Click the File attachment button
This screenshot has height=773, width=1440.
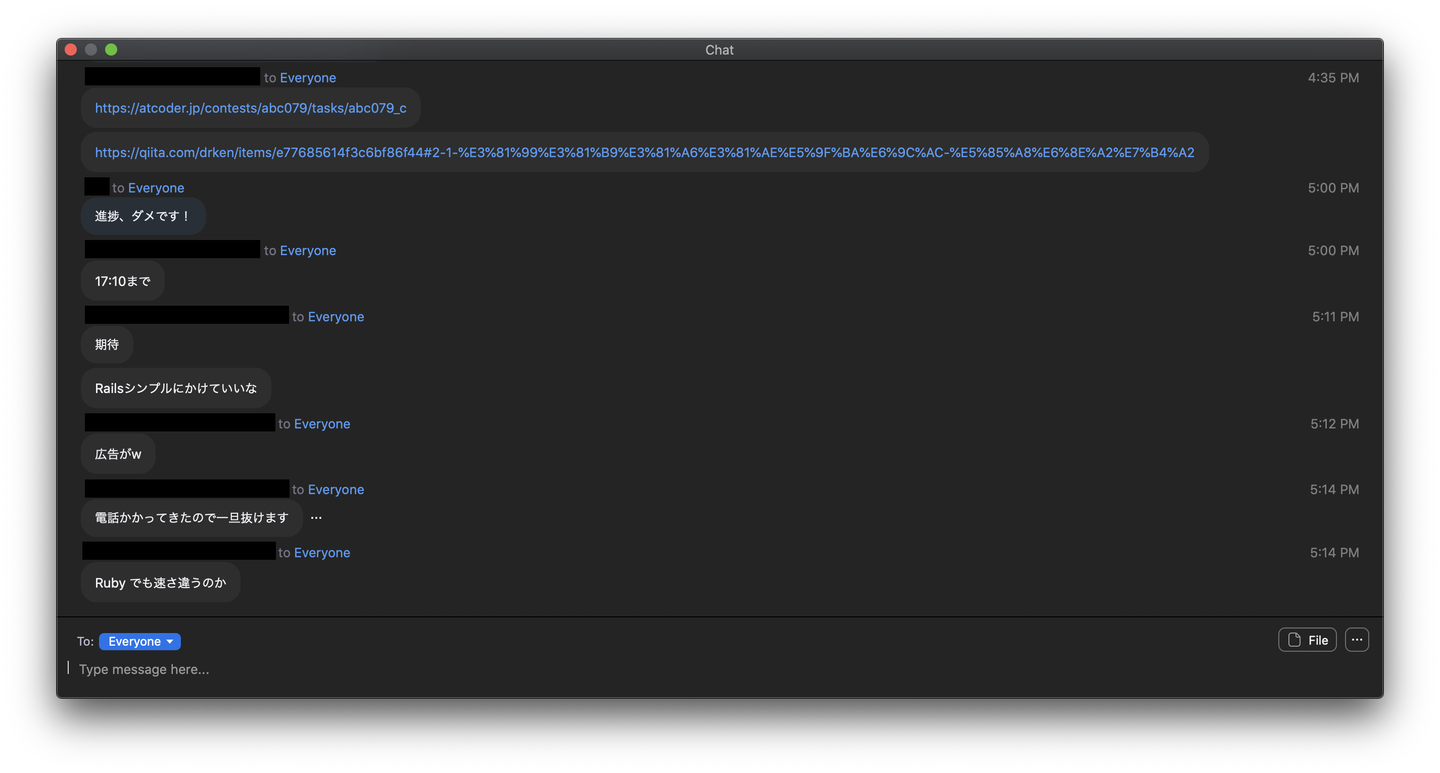1307,640
